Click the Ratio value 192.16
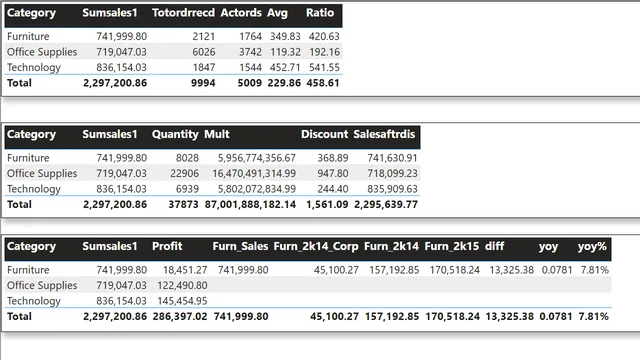 click(x=324, y=52)
